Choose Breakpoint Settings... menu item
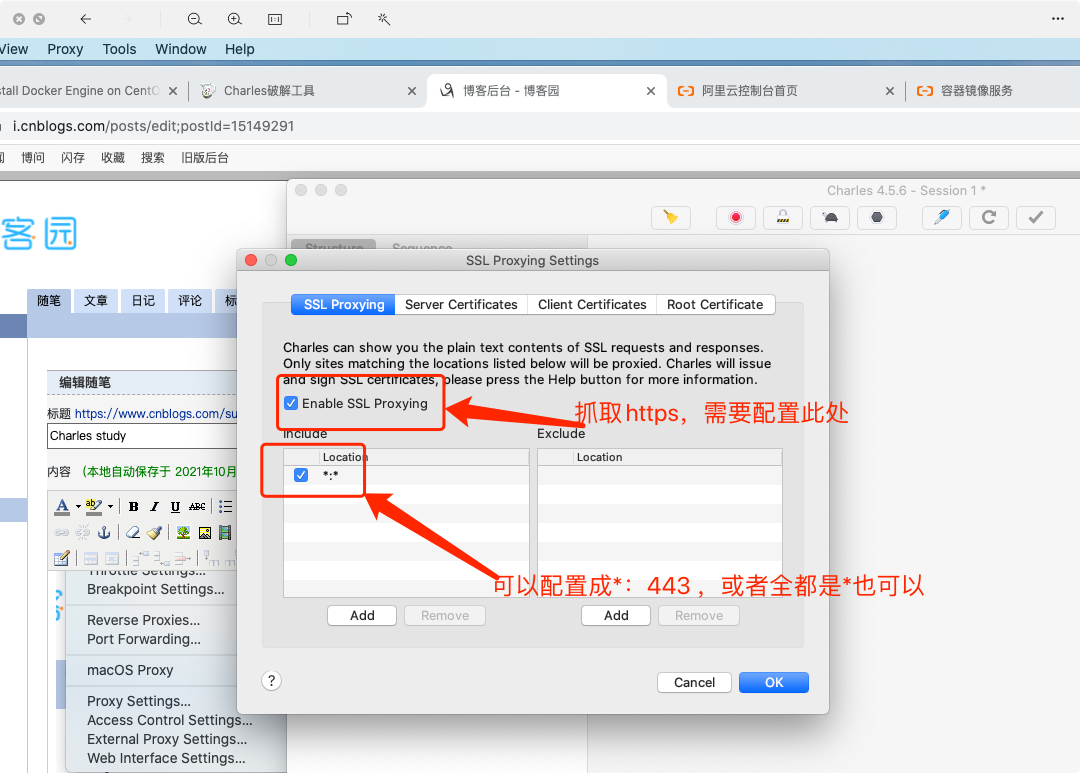Screen dimensions: 1080x773 click(156, 589)
